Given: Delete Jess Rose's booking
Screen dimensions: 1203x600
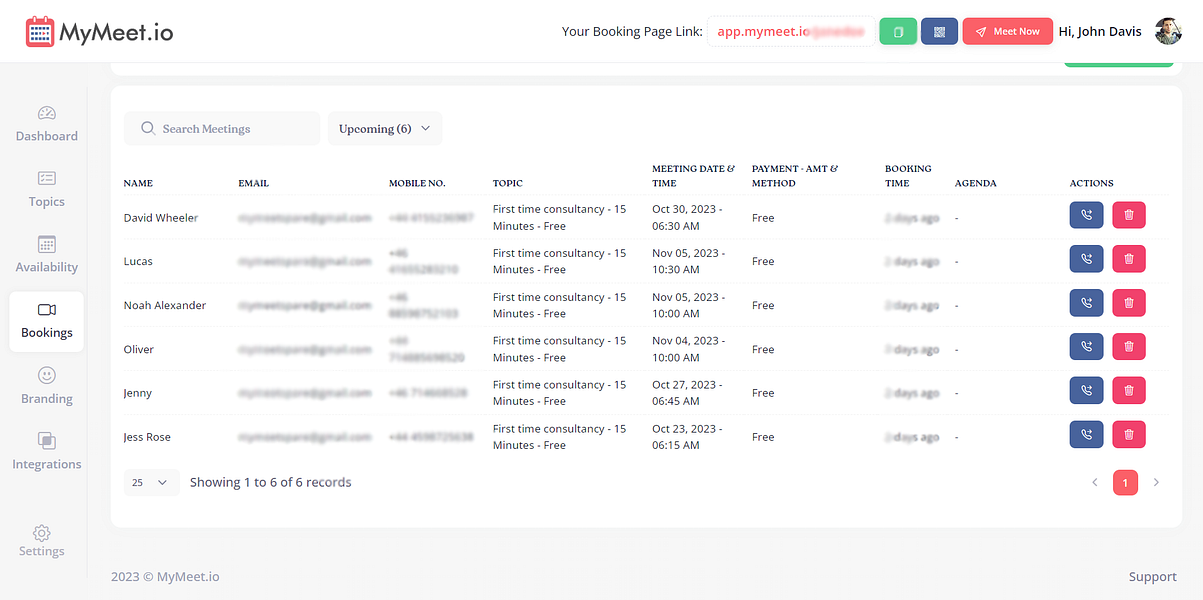Looking at the screenshot, I should click(x=1128, y=434).
